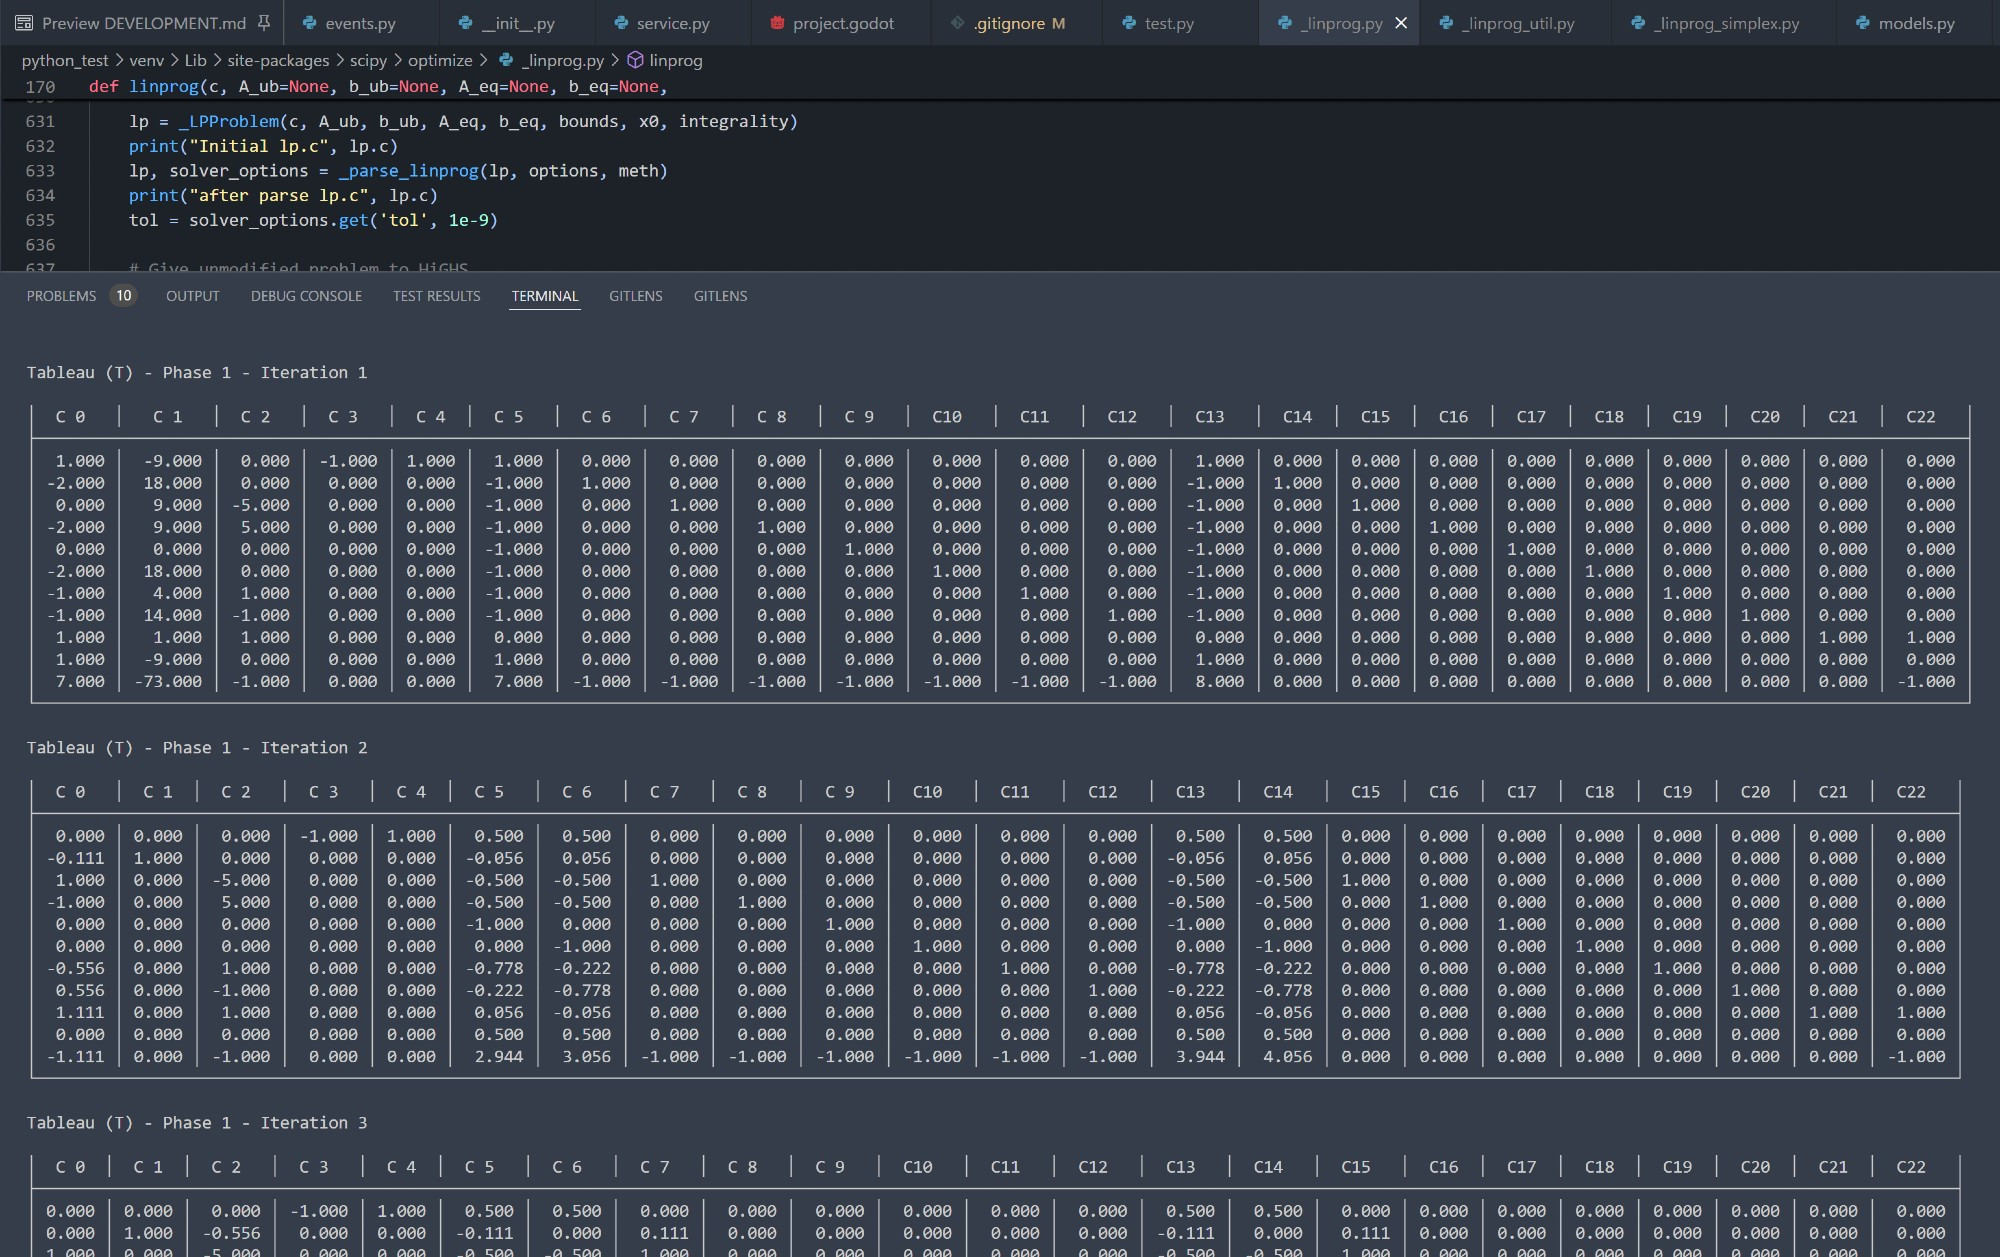This screenshot has width=2000, height=1257.
Task: Click the git icon on .gitignore tab
Action: click(x=957, y=23)
